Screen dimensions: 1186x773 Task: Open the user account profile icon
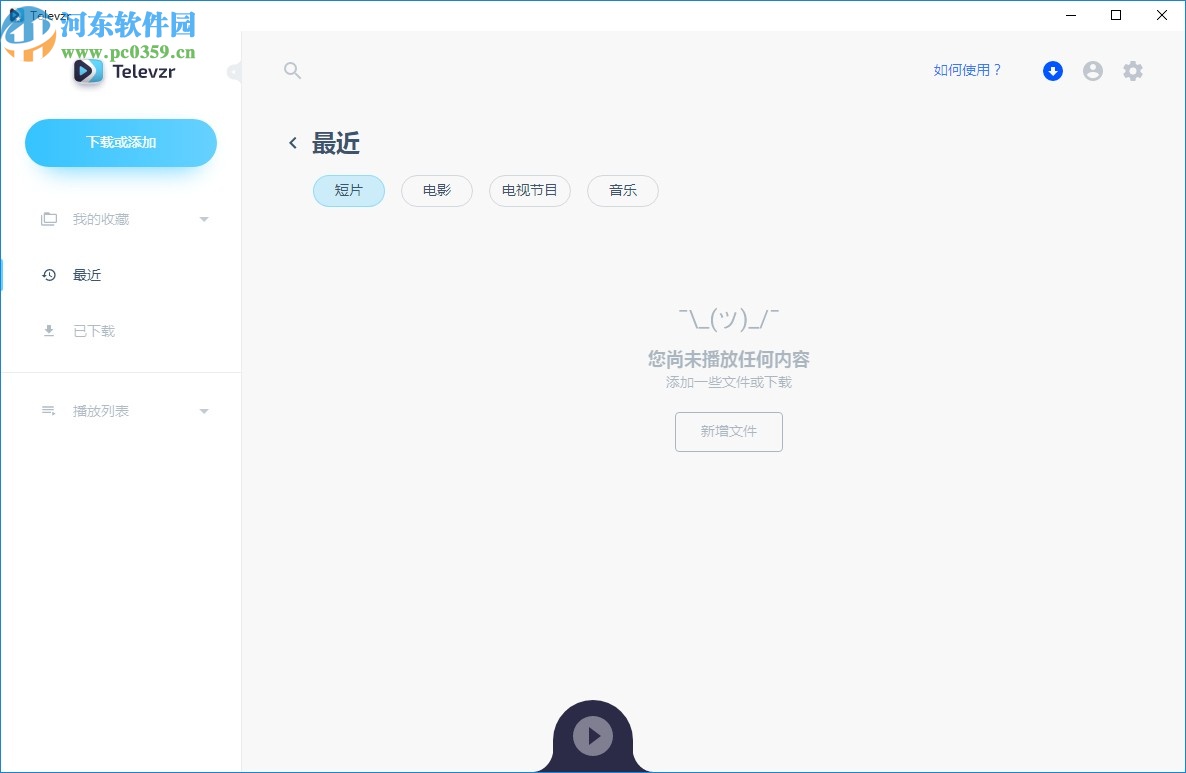(1092, 70)
